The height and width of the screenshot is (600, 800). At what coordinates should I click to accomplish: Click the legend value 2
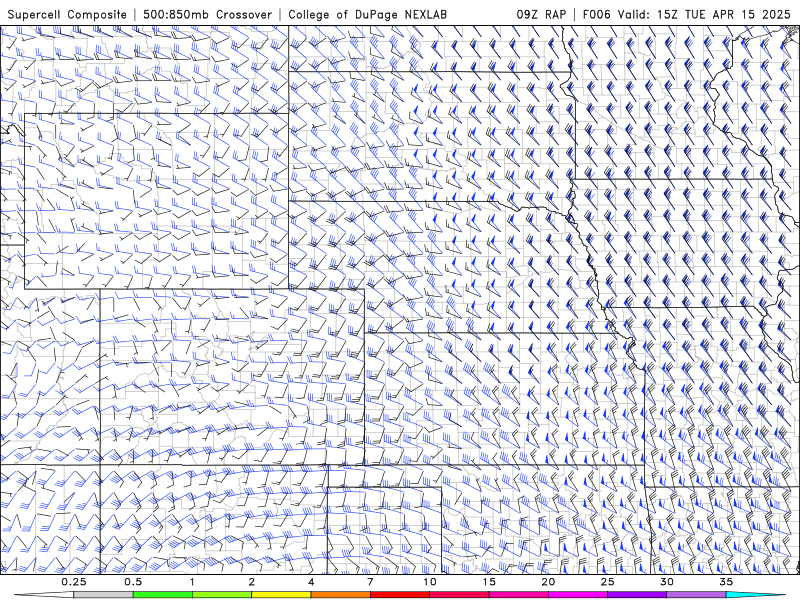pyautogui.click(x=252, y=582)
